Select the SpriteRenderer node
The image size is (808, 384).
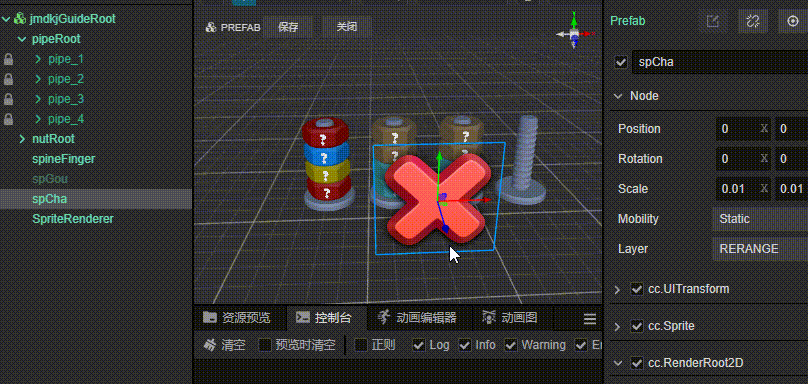tap(73, 219)
